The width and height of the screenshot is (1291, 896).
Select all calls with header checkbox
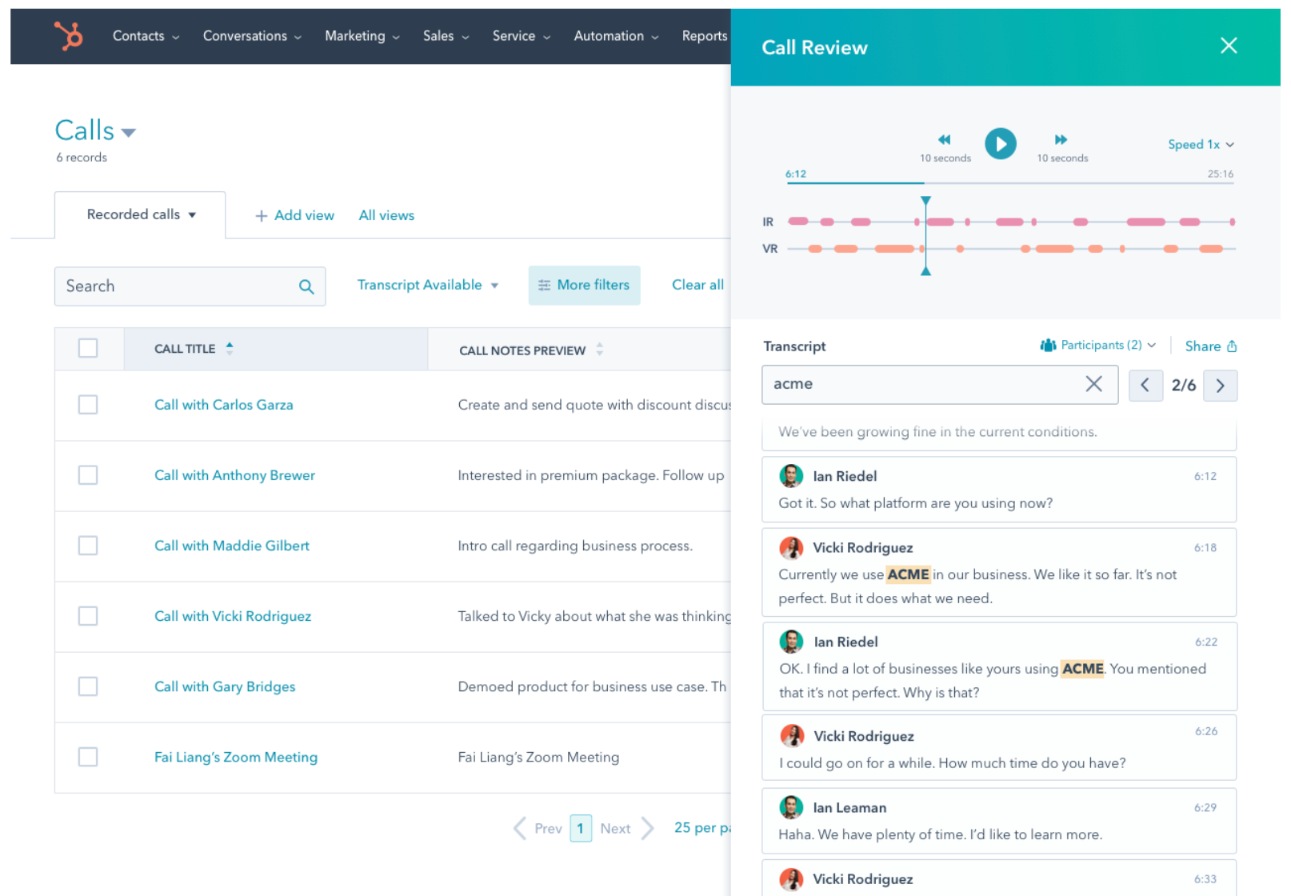88,348
